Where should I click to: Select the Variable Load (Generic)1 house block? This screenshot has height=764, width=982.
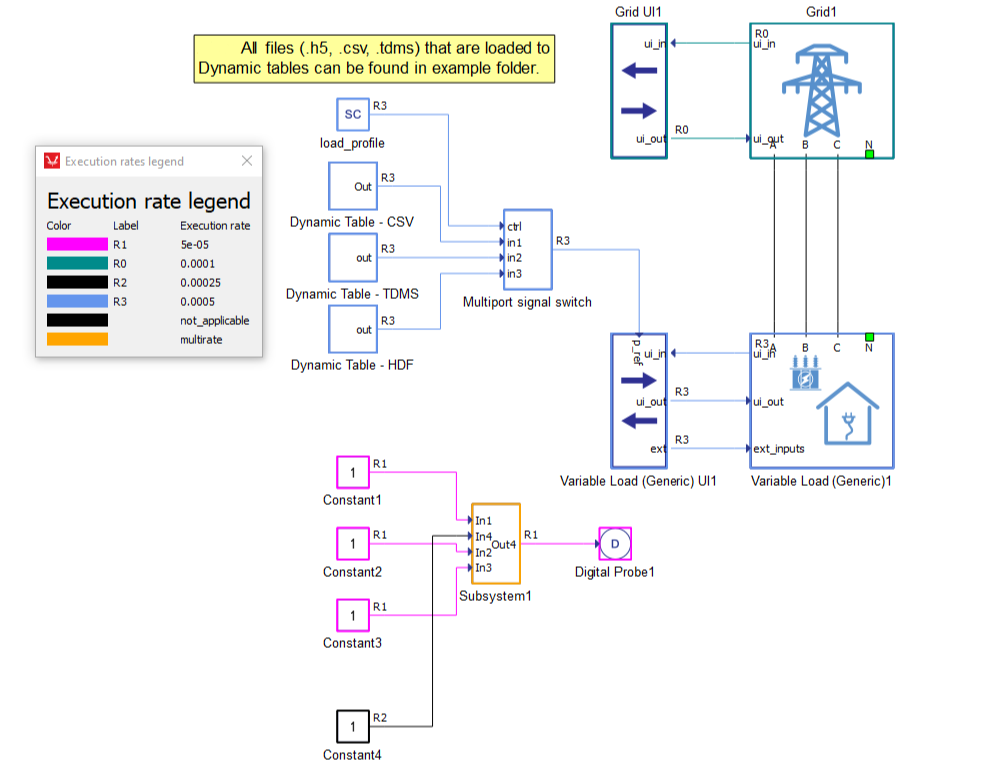(x=821, y=400)
